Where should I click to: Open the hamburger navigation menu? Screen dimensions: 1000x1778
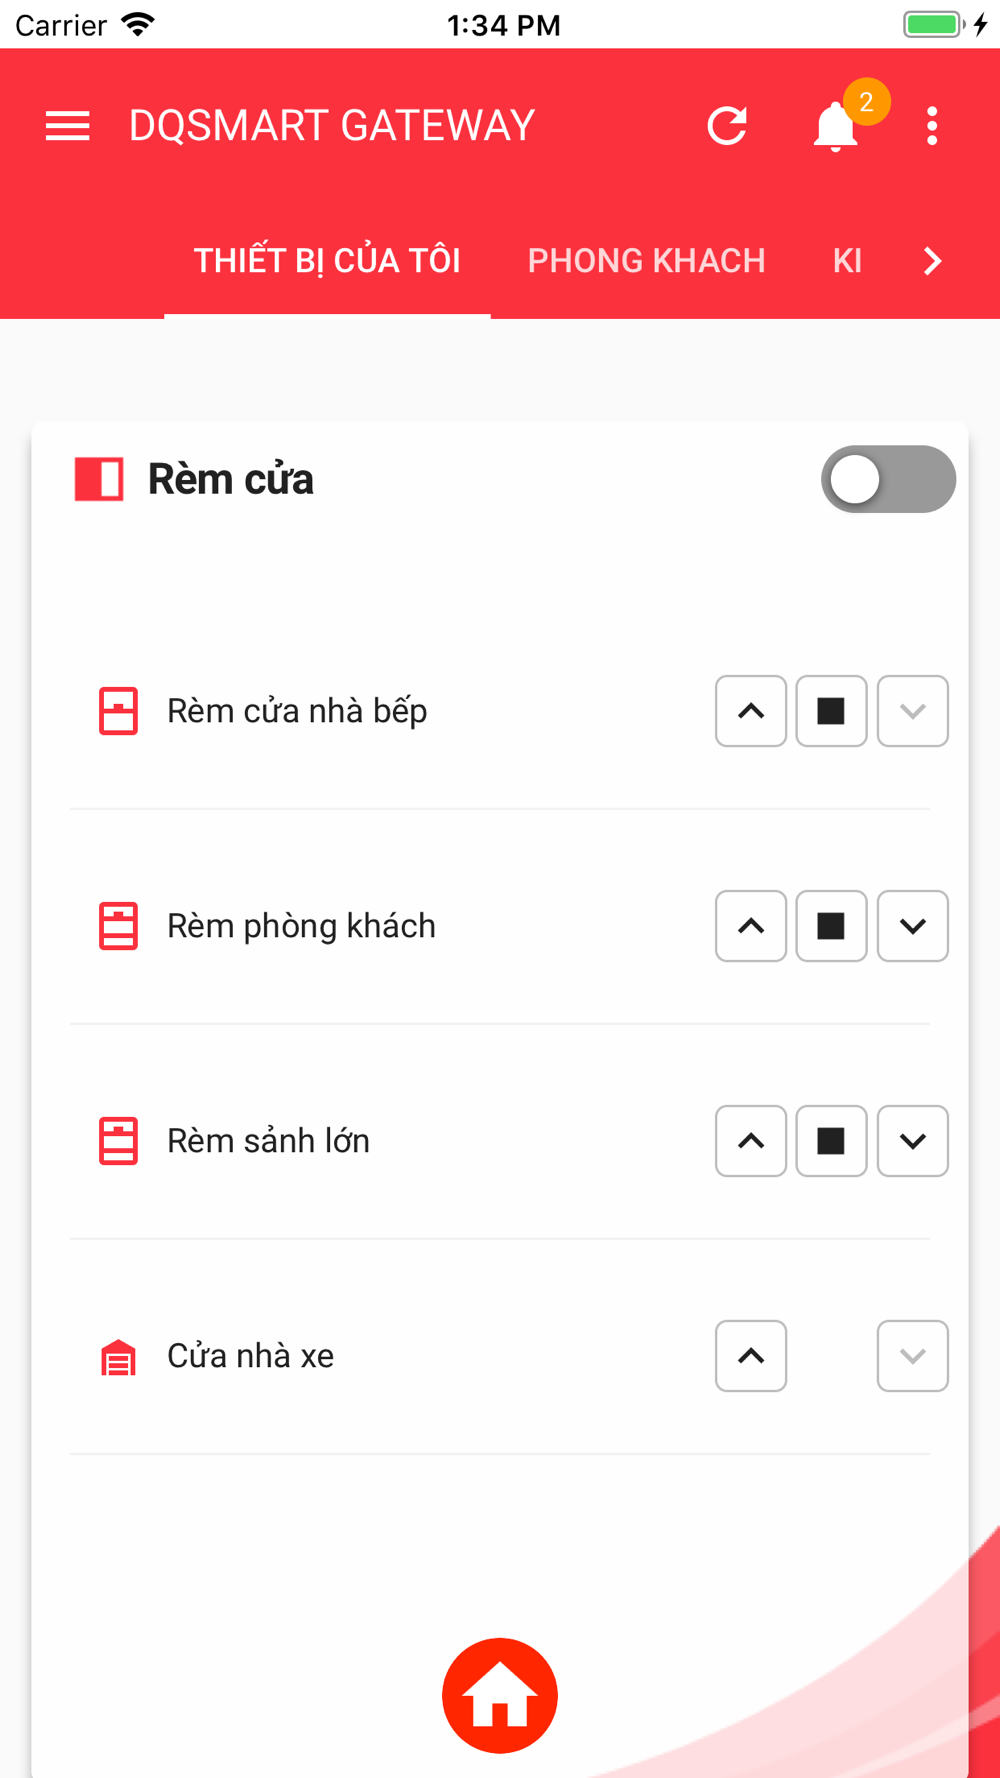(x=68, y=126)
